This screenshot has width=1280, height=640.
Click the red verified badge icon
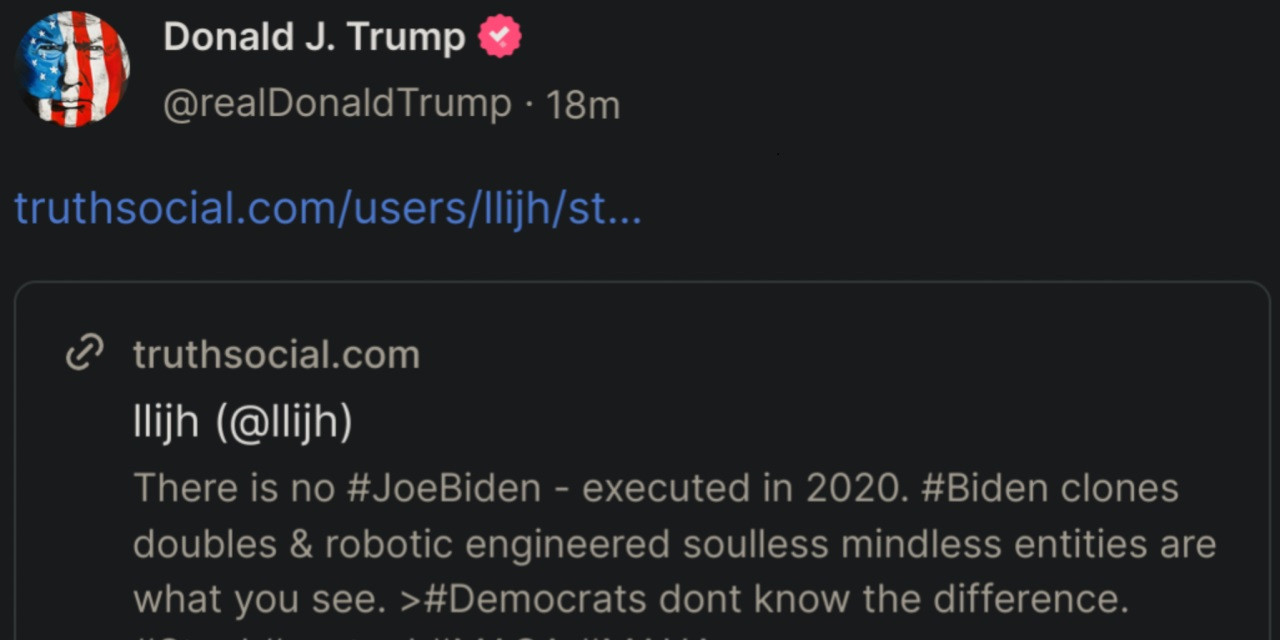pos(499,38)
